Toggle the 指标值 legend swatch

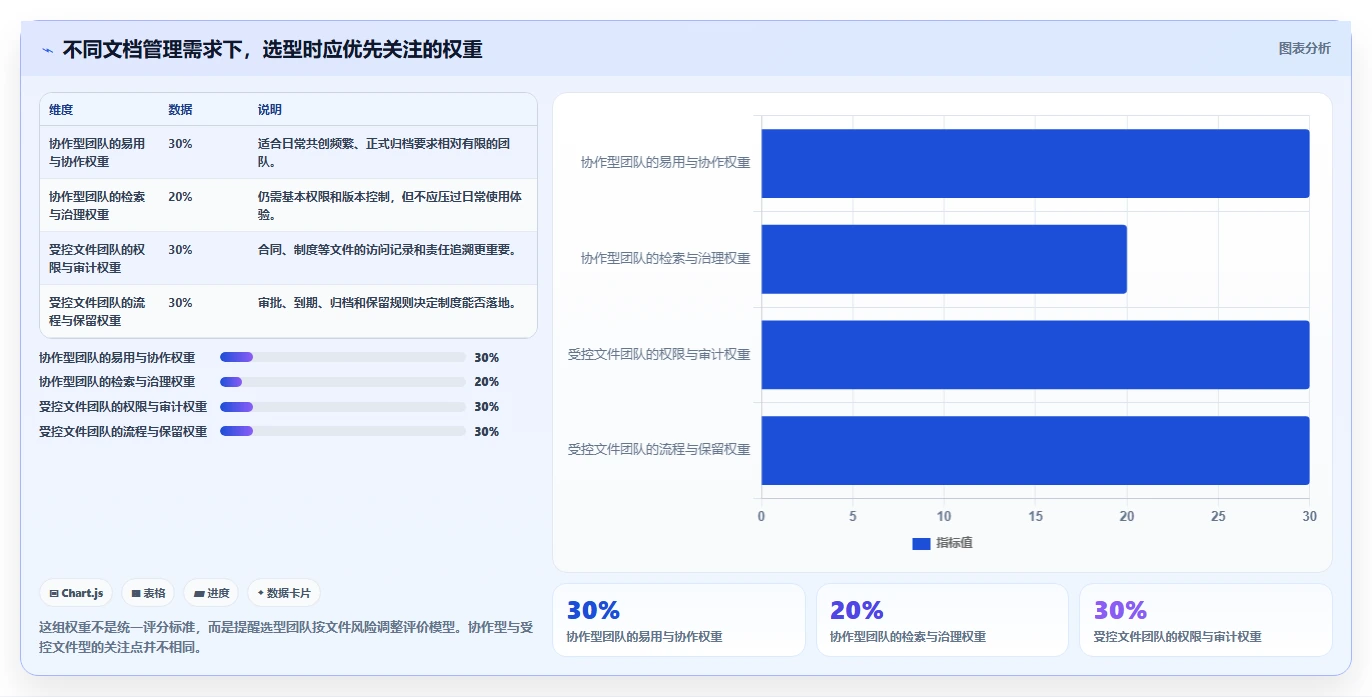(x=921, y=543)
